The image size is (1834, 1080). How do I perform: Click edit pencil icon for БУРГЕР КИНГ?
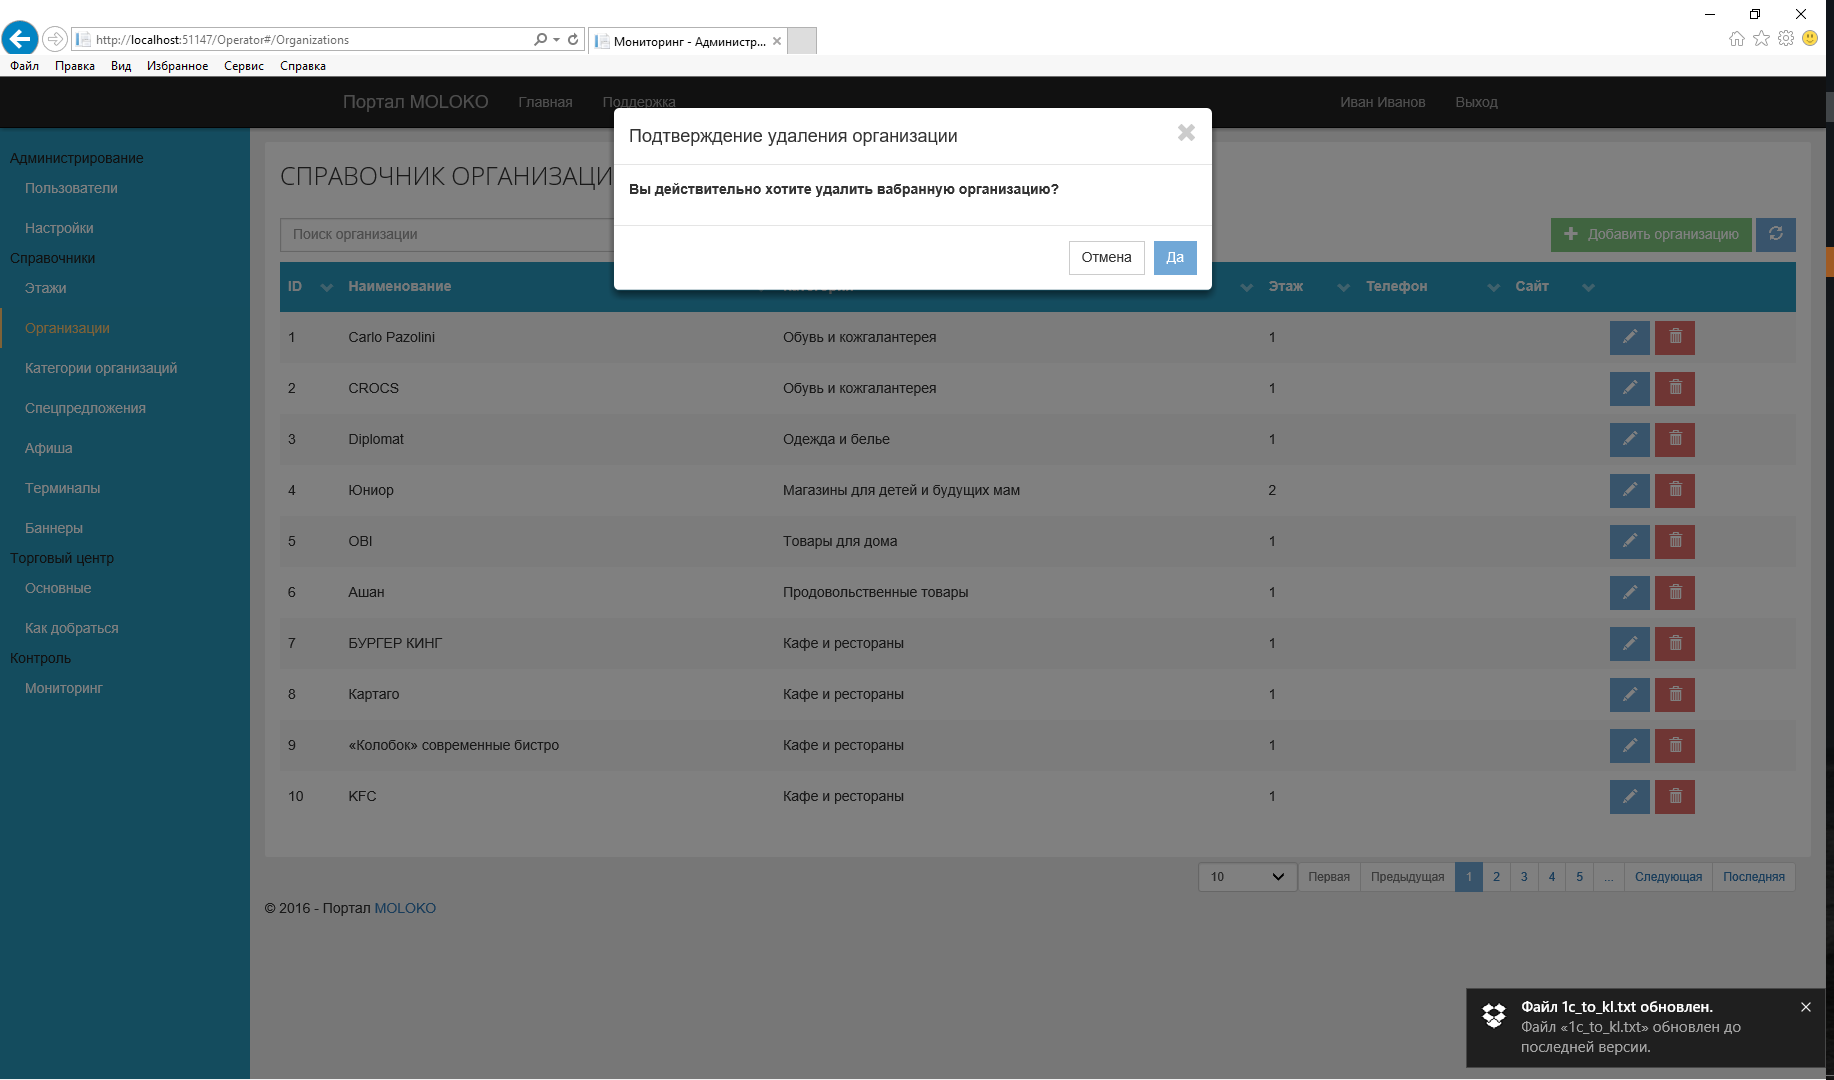pyautogui.click(x=1629, y=644)
